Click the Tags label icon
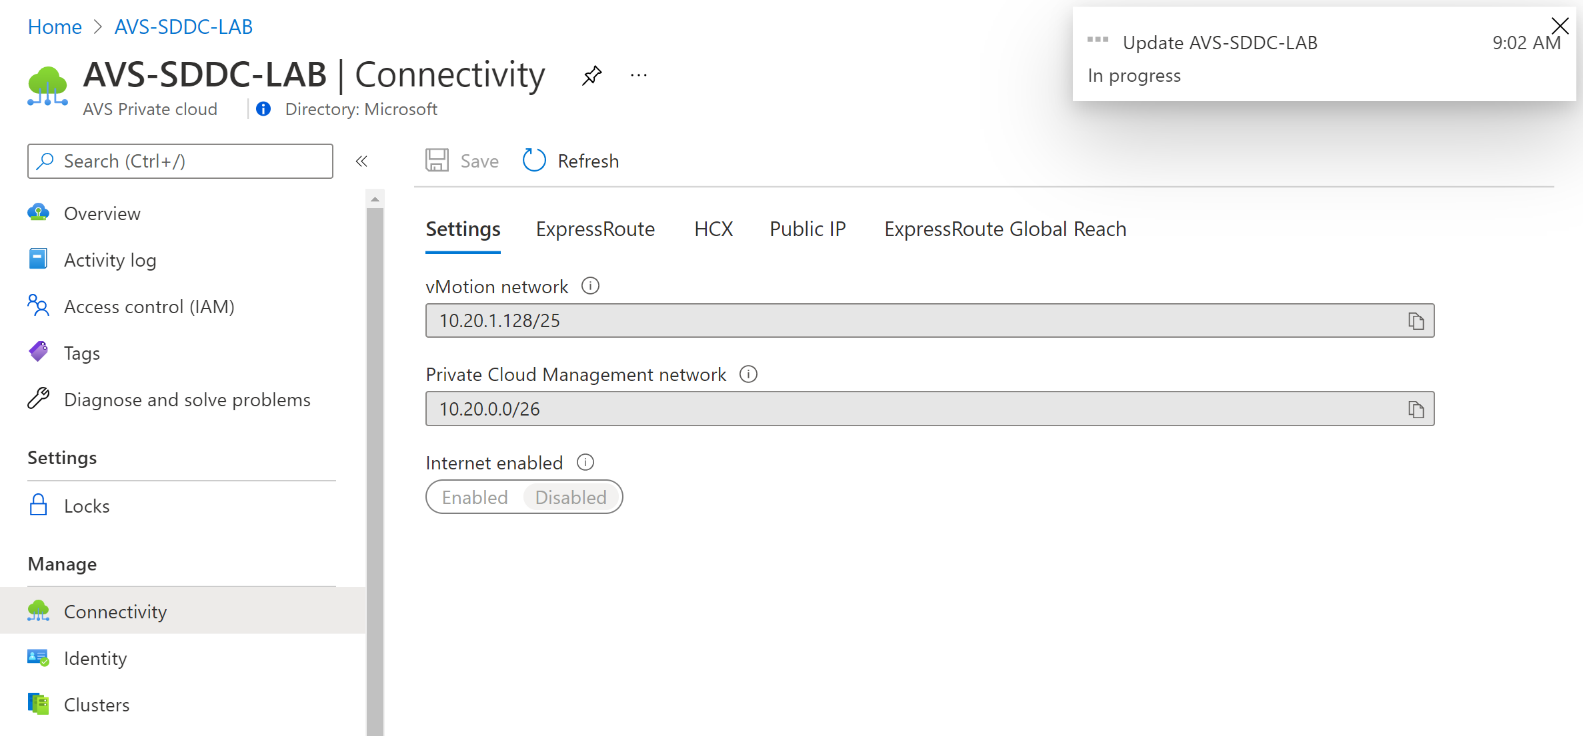Viewport: 1583px width, 736px height. tap(38, 351)
